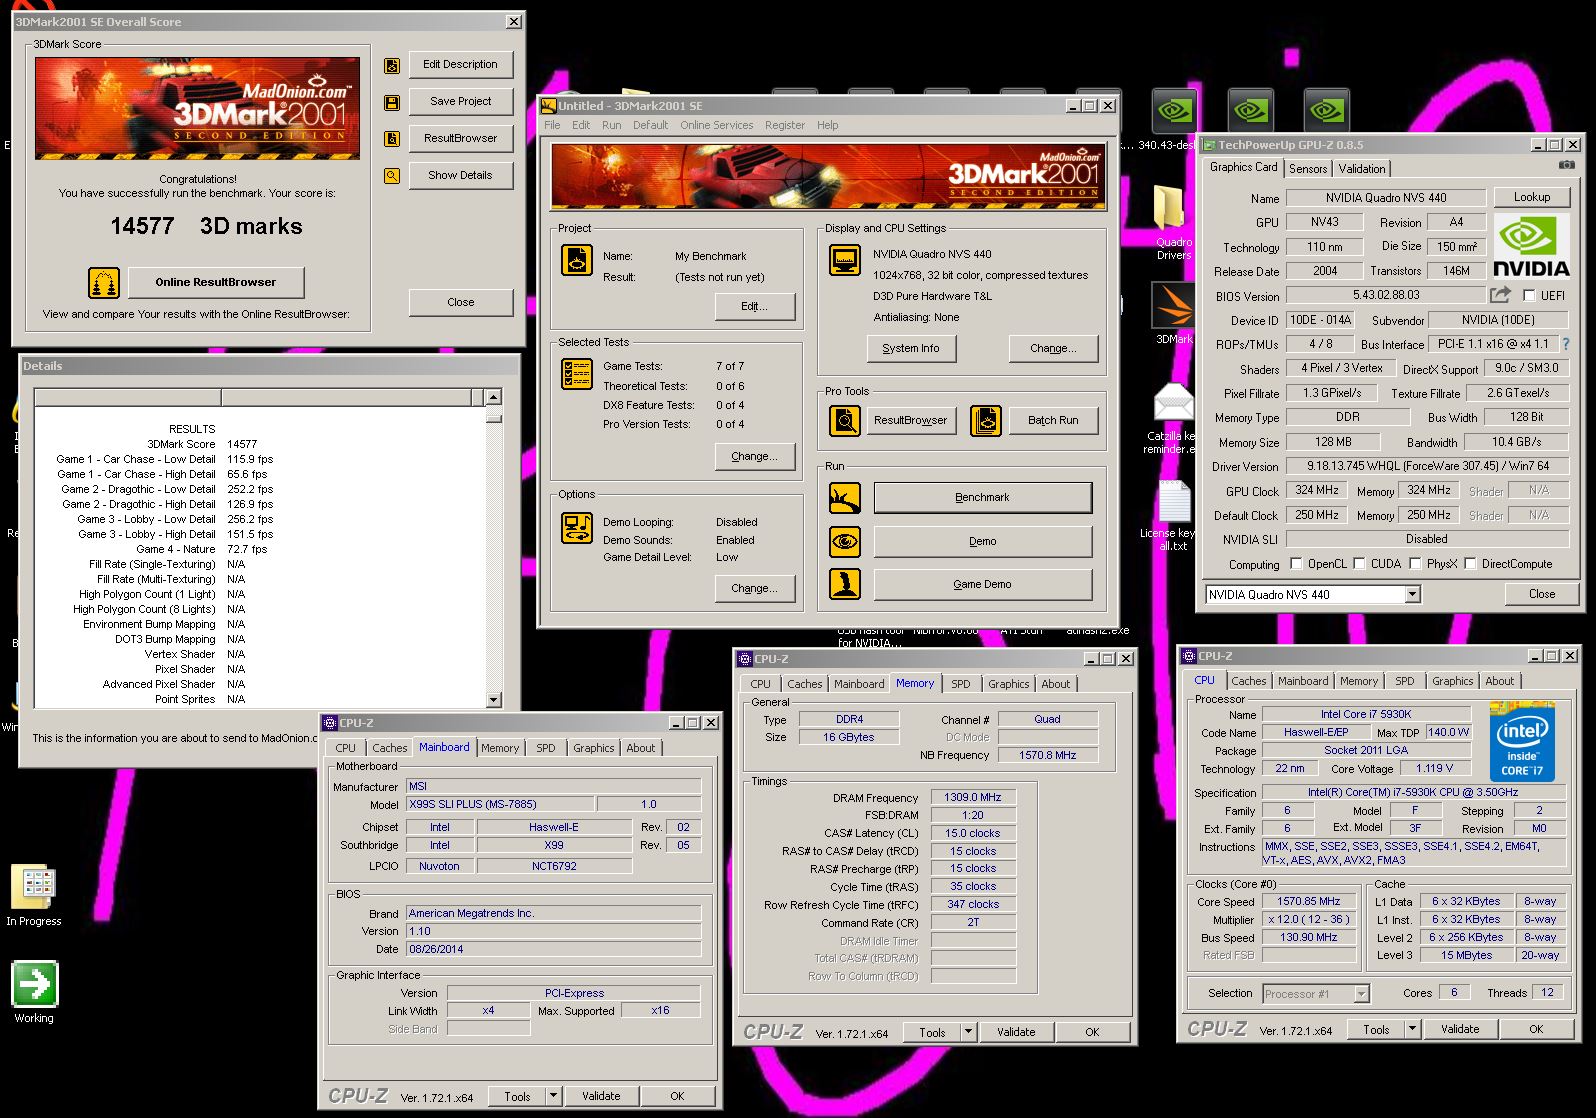
Task: Click the Demo eye icon
Action: tap(845, 542)
